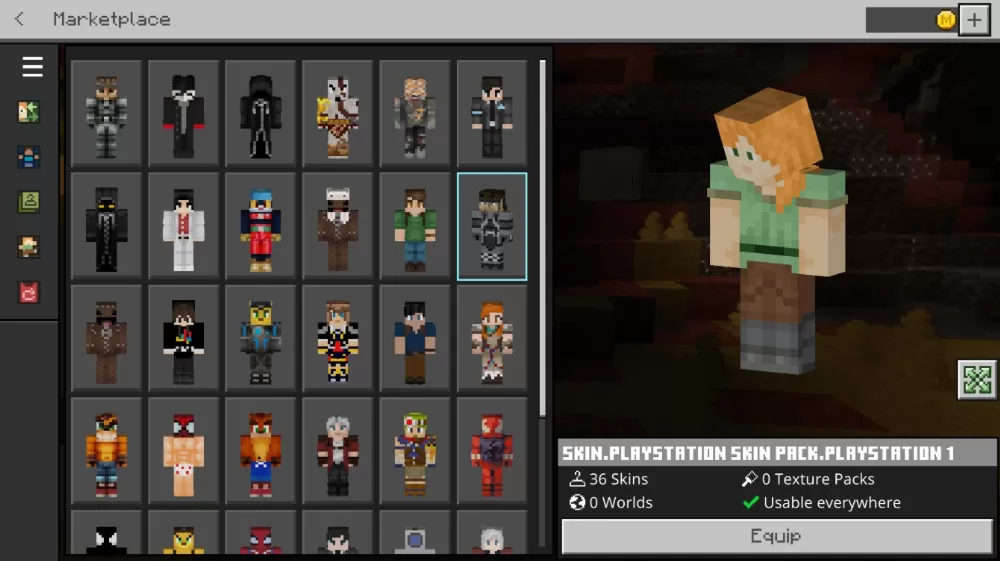Click the Minecoin balance coin icon
Image resolution: width=1000 pixels, height=561 pixels.
coord(946,20)
